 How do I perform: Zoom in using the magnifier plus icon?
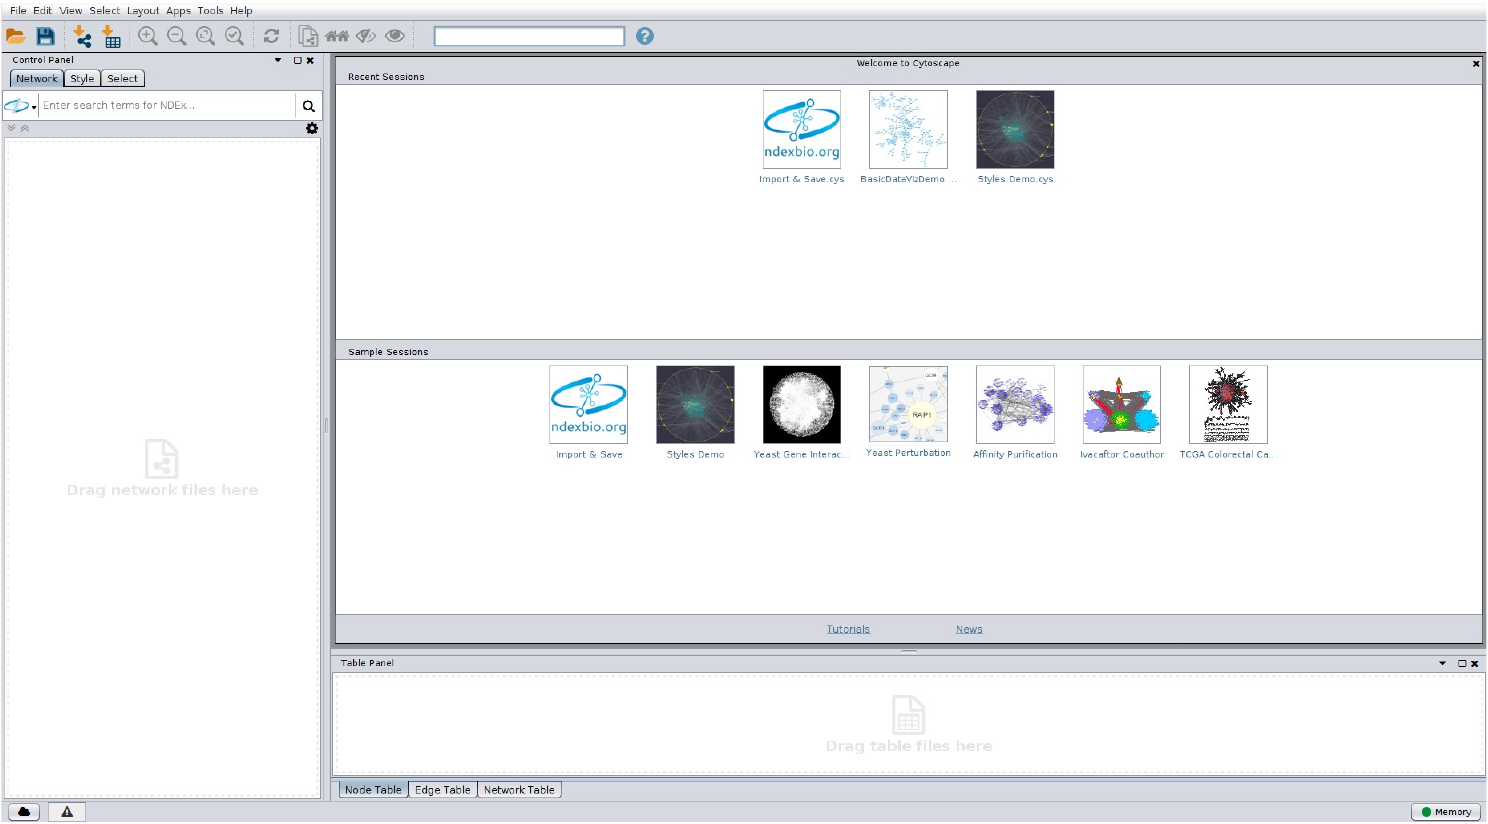[148, 36]
